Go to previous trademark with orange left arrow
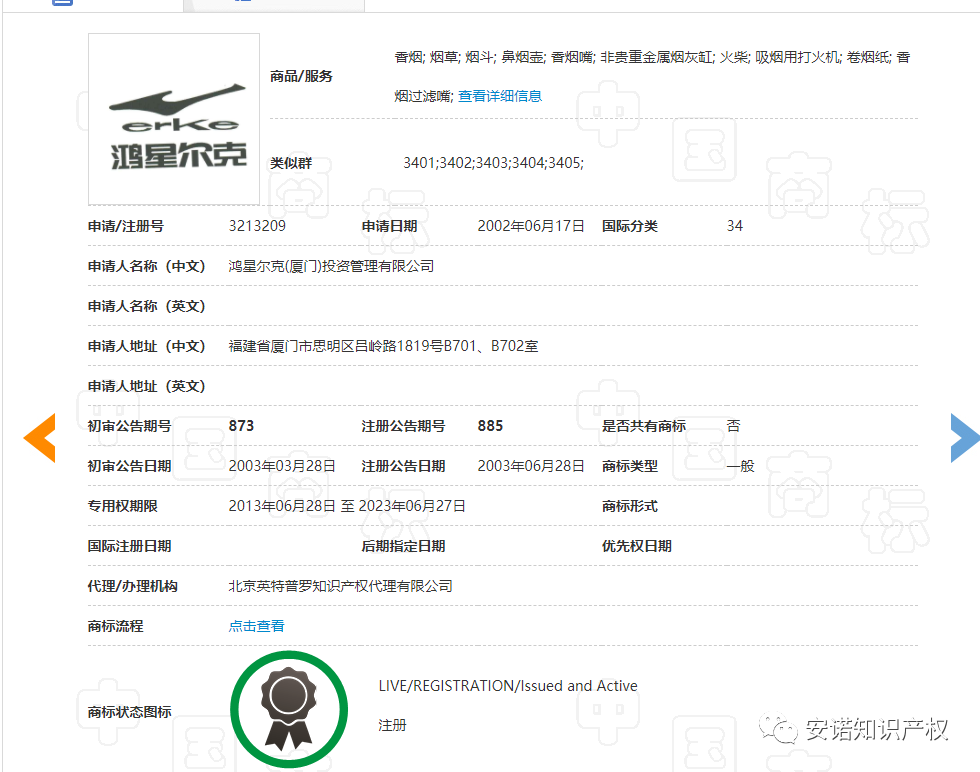The image size is (980, 772). (39, 438)
